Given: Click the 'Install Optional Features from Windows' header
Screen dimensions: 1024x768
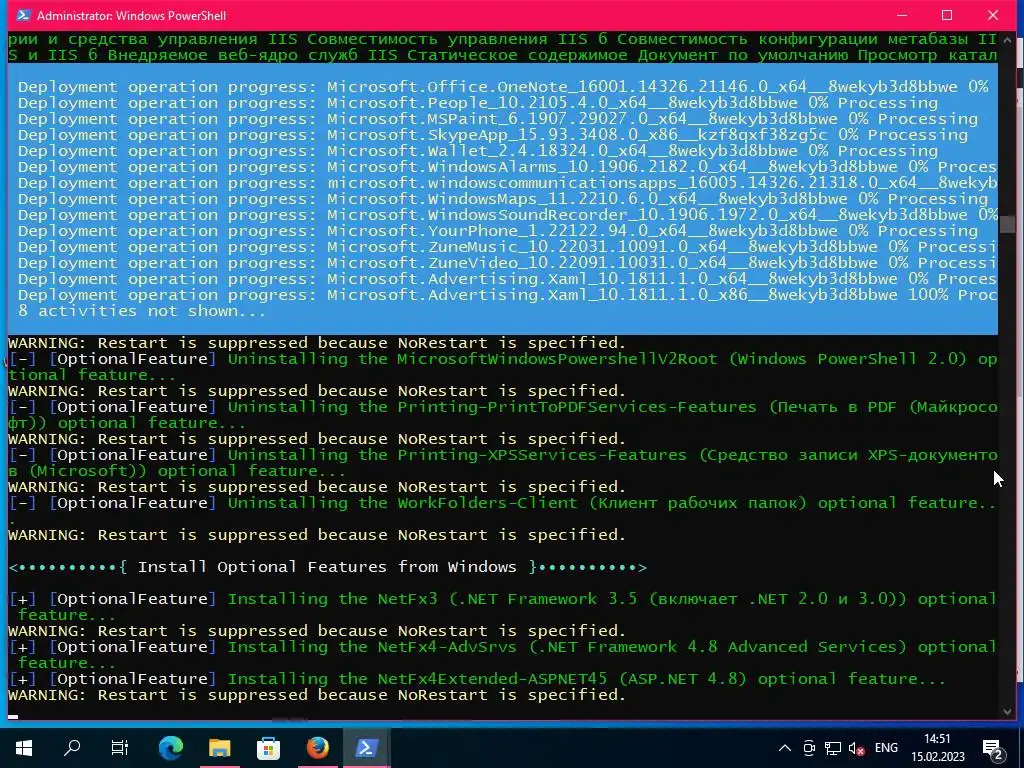Looking at the screenshot, I should click(x=328, y=567).
